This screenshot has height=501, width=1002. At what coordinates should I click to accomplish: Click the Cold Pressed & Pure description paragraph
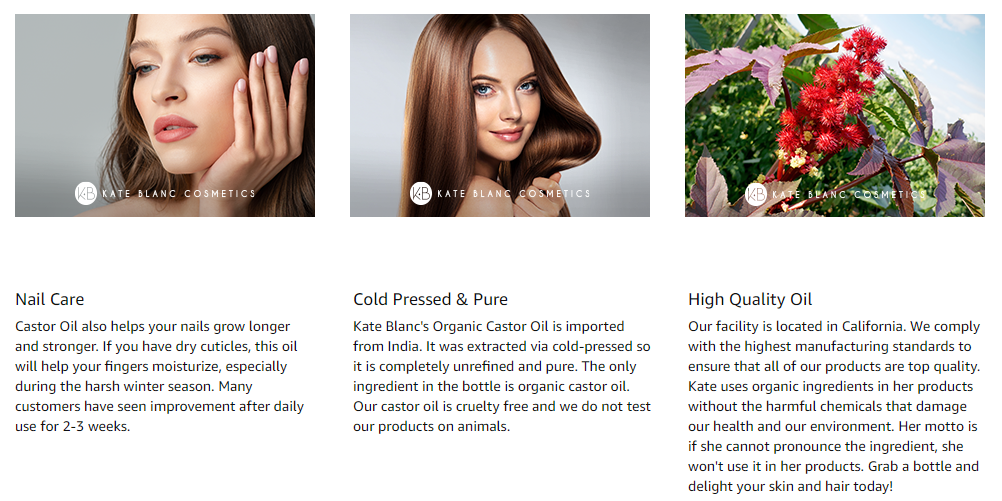click(502, 376)
